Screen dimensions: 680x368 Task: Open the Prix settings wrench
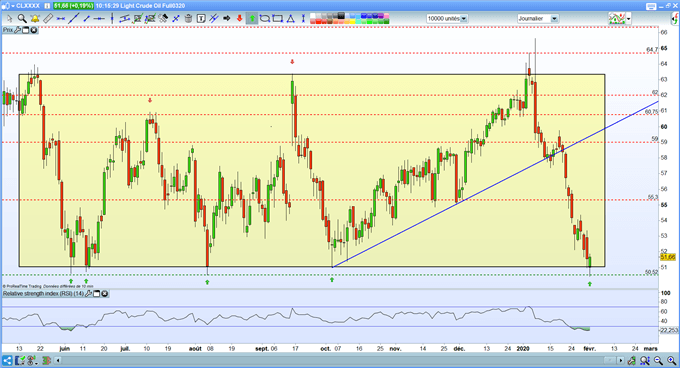[18, 30]
